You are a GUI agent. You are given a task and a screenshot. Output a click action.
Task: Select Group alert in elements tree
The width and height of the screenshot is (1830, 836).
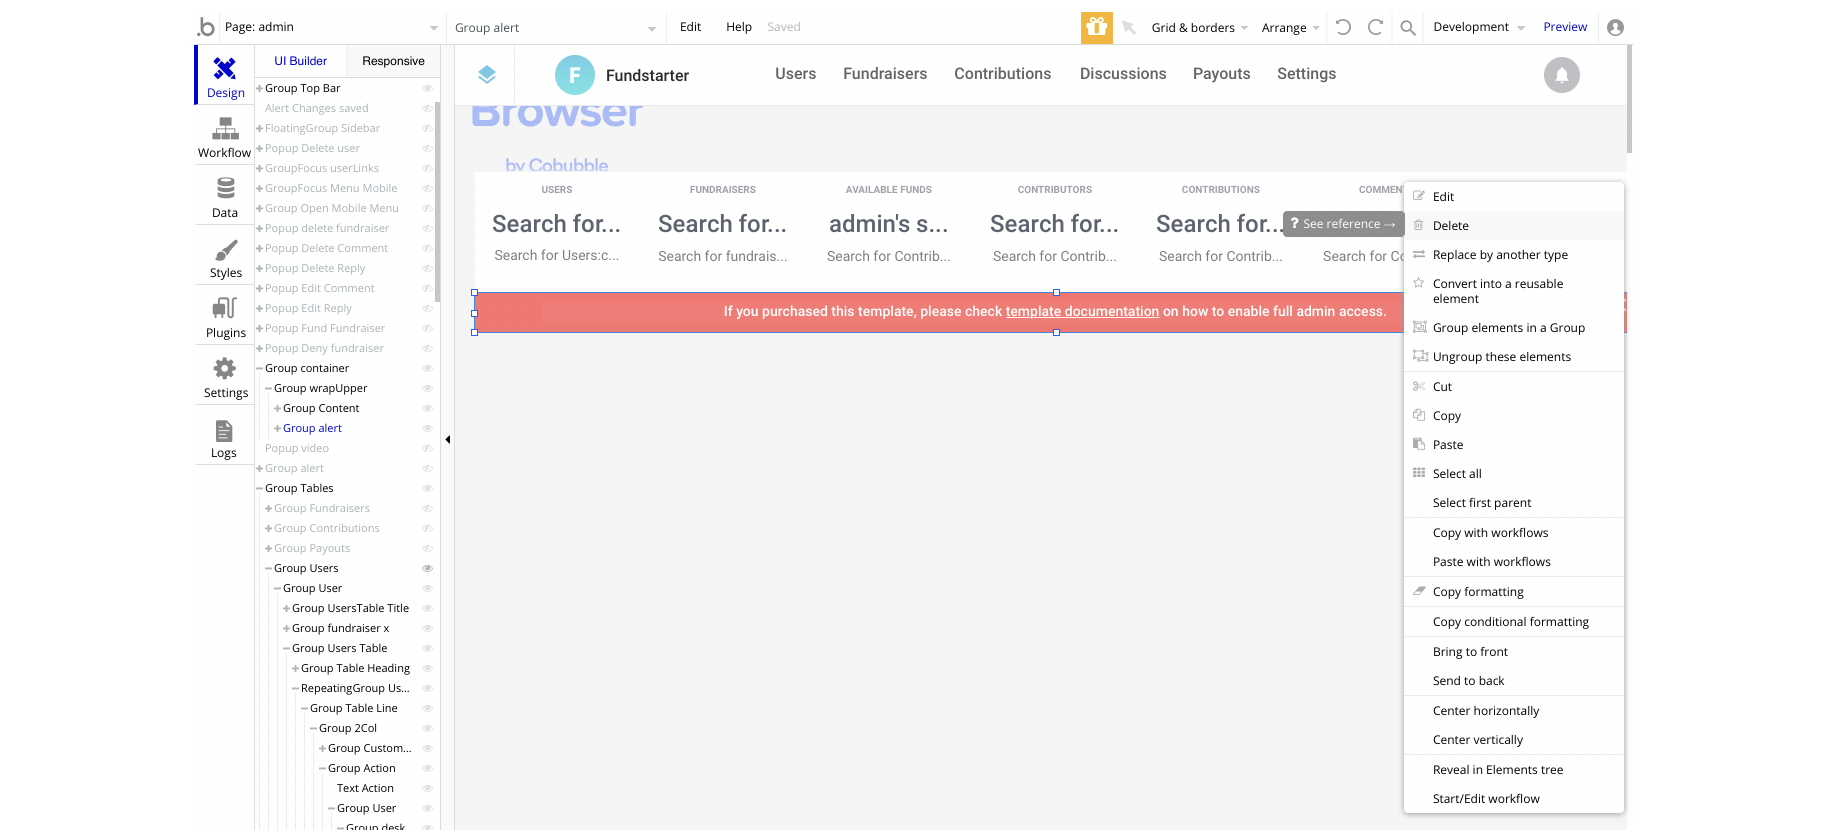312,429
